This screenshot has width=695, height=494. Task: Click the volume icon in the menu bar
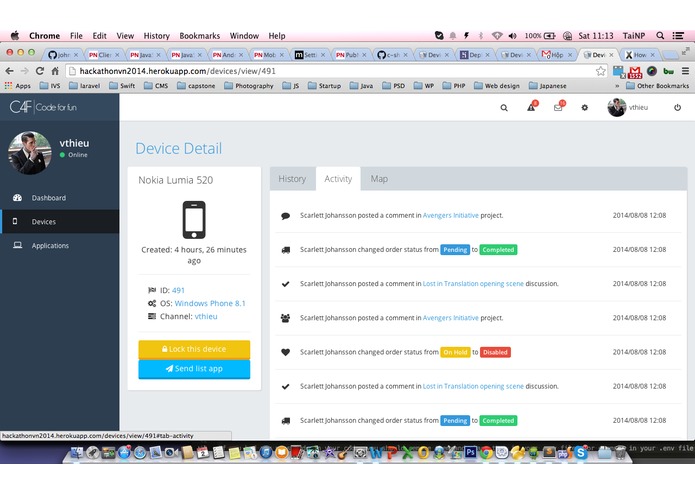tap(512, 36)
